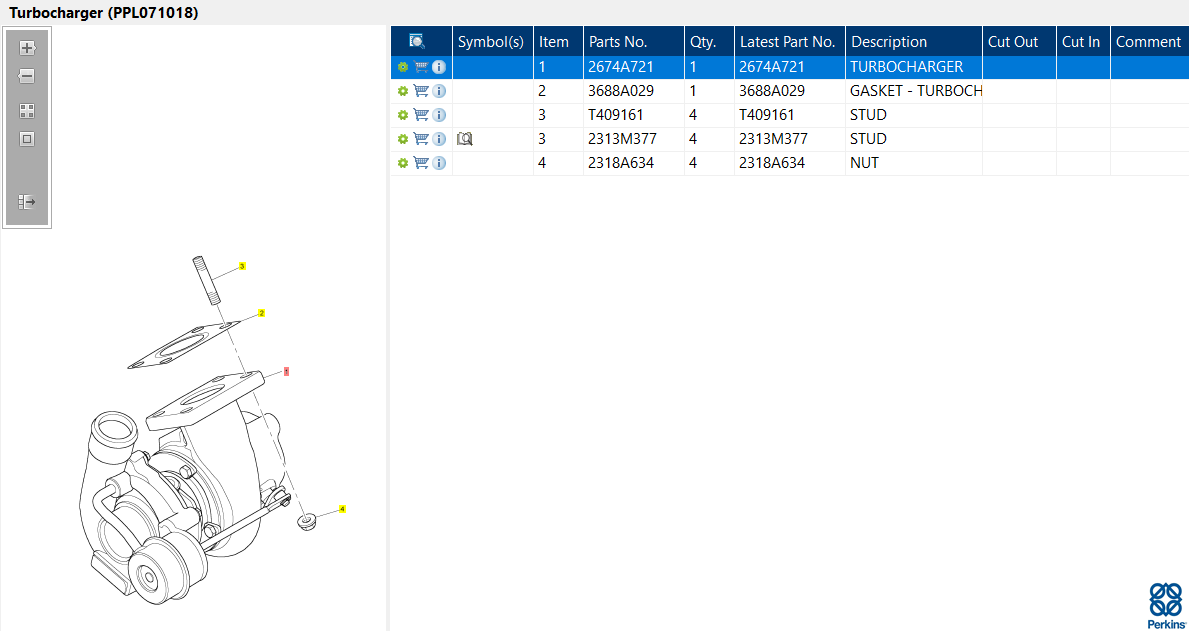The width and height of the screenshot is (1189, 631).
Task: Click the STUD description in 2313M377 row
Action: tap(868, 139)
